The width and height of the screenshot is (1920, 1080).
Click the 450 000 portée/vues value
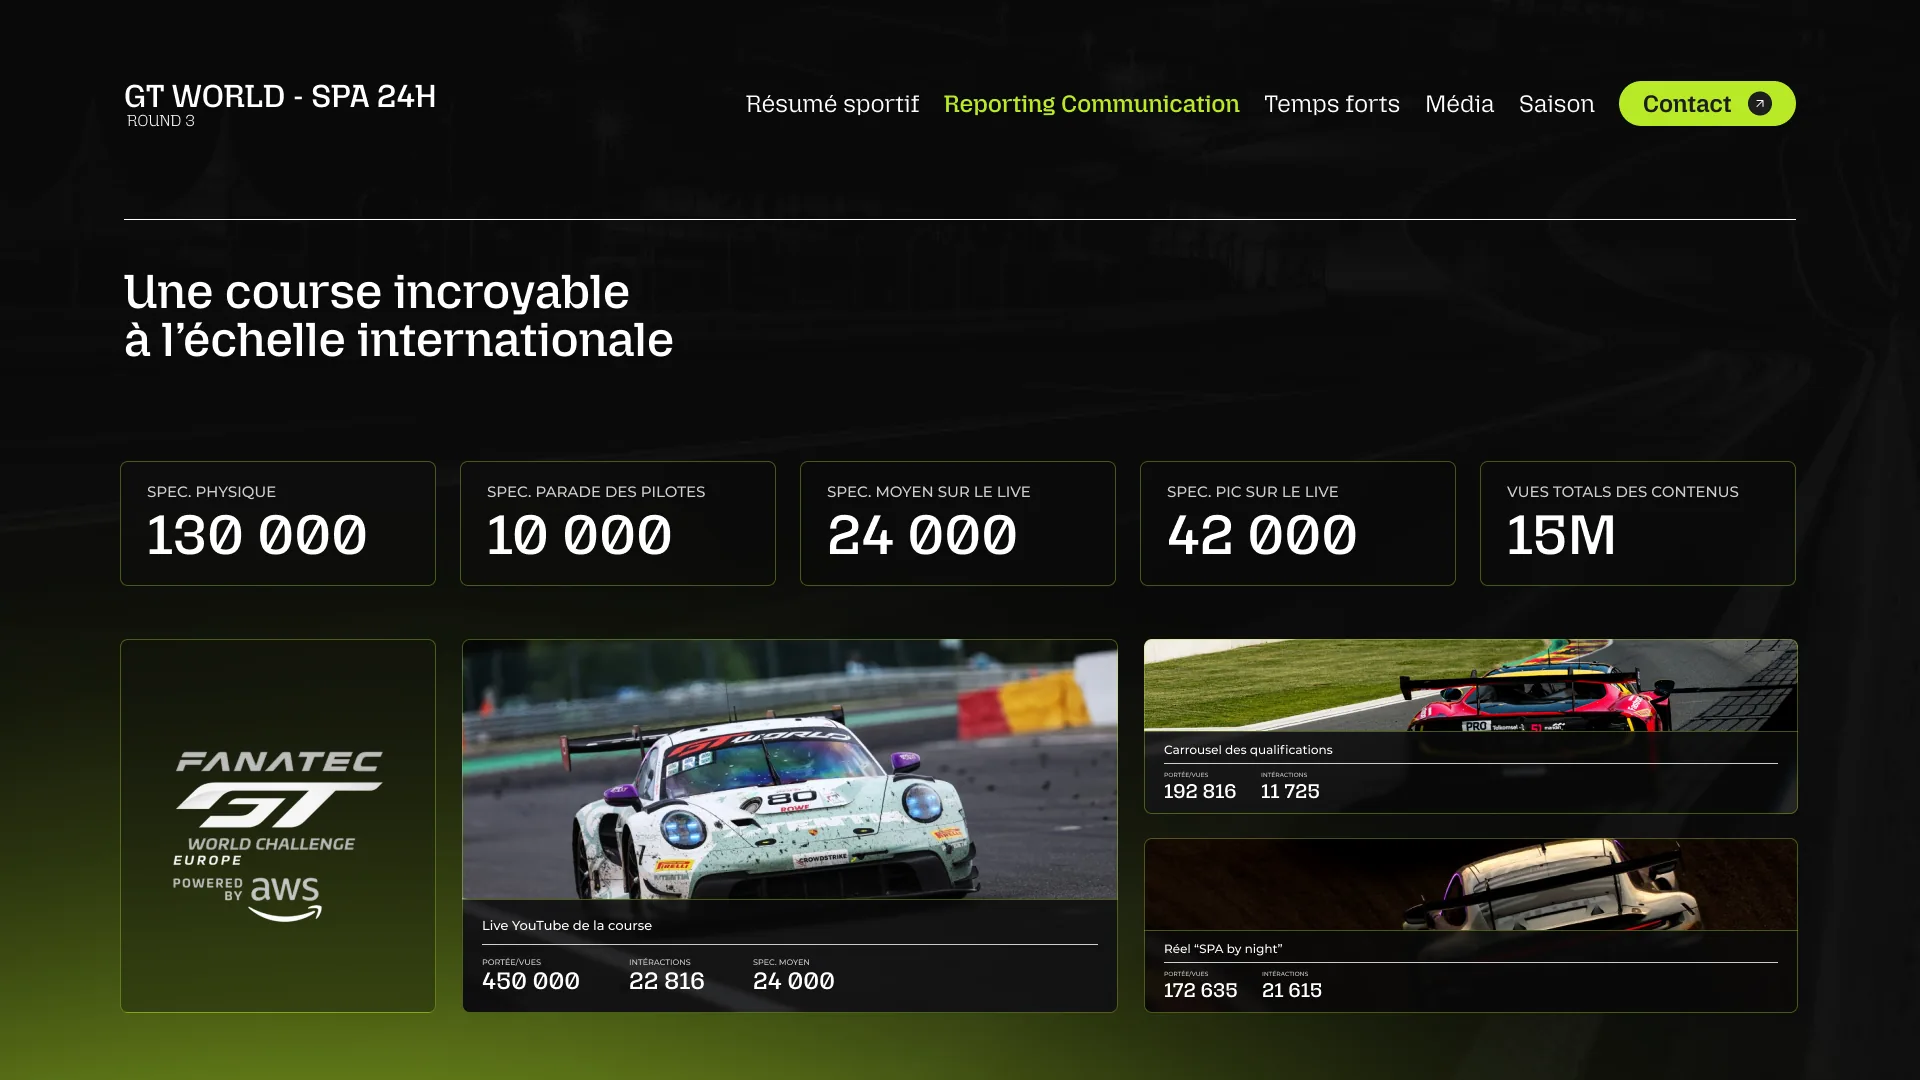531,982
